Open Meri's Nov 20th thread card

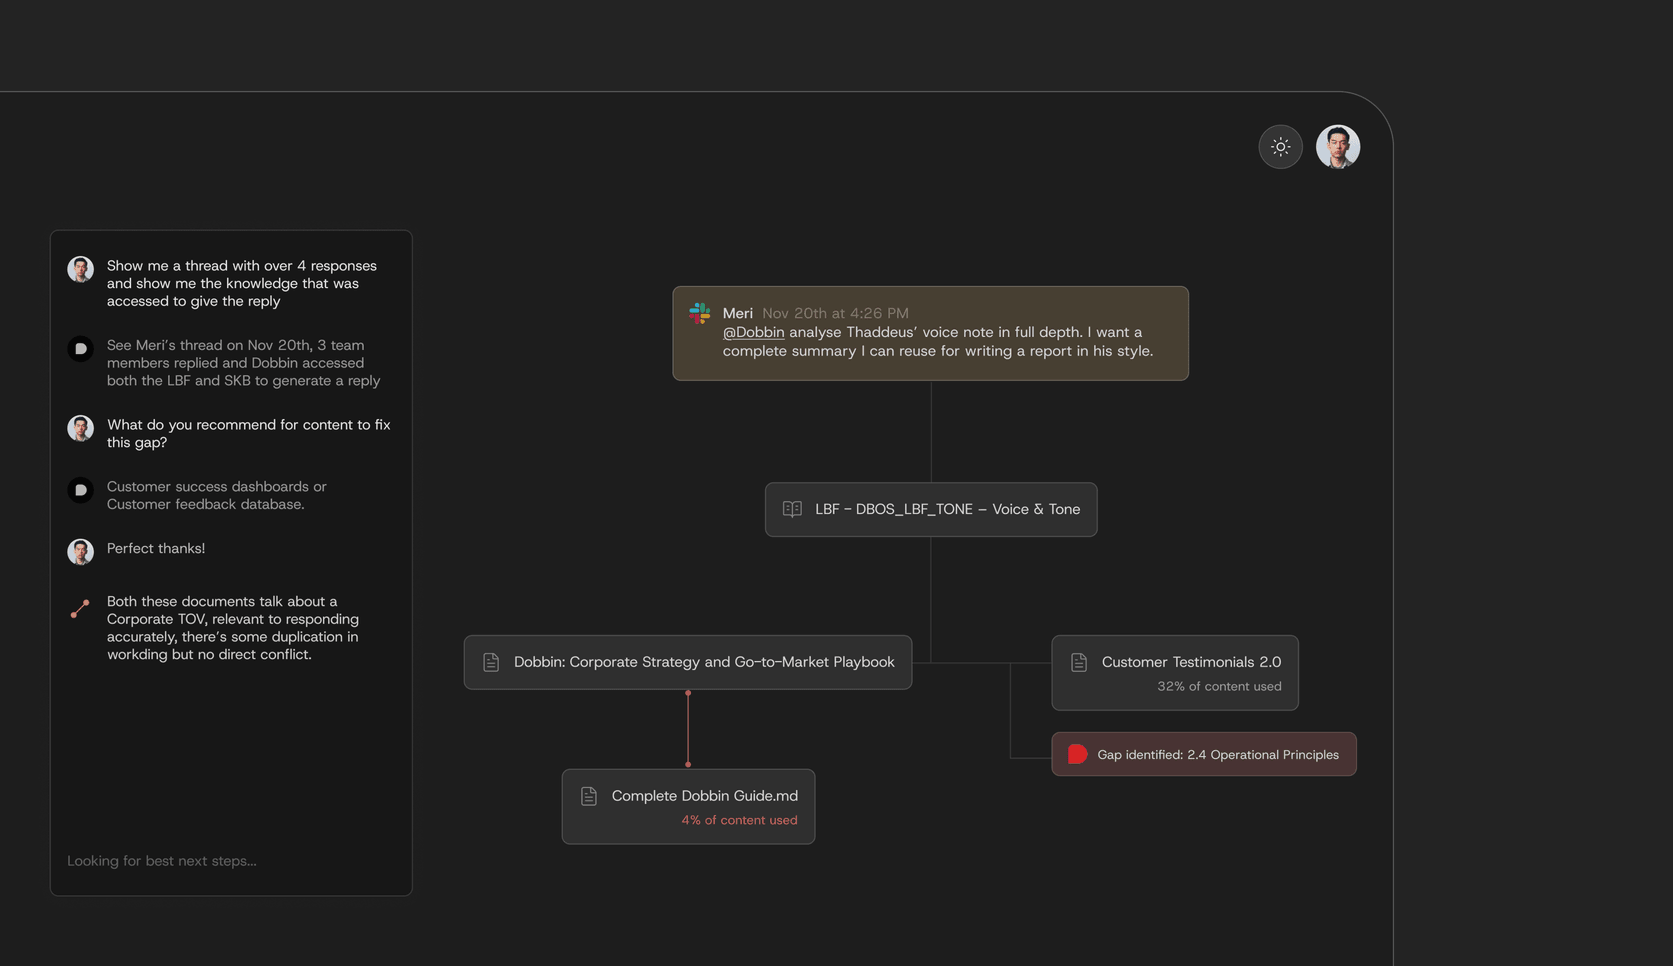pos(930,333)
